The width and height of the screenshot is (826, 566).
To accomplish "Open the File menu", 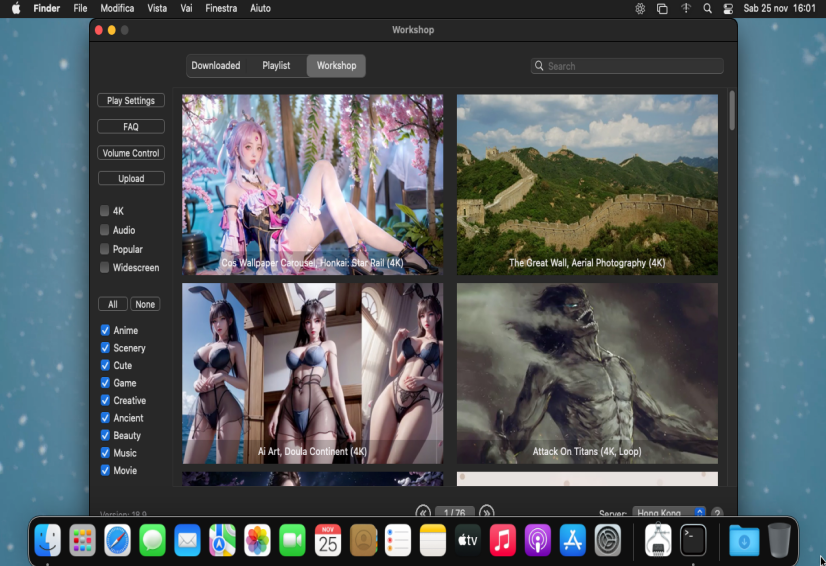I will [x=80, y=8].
